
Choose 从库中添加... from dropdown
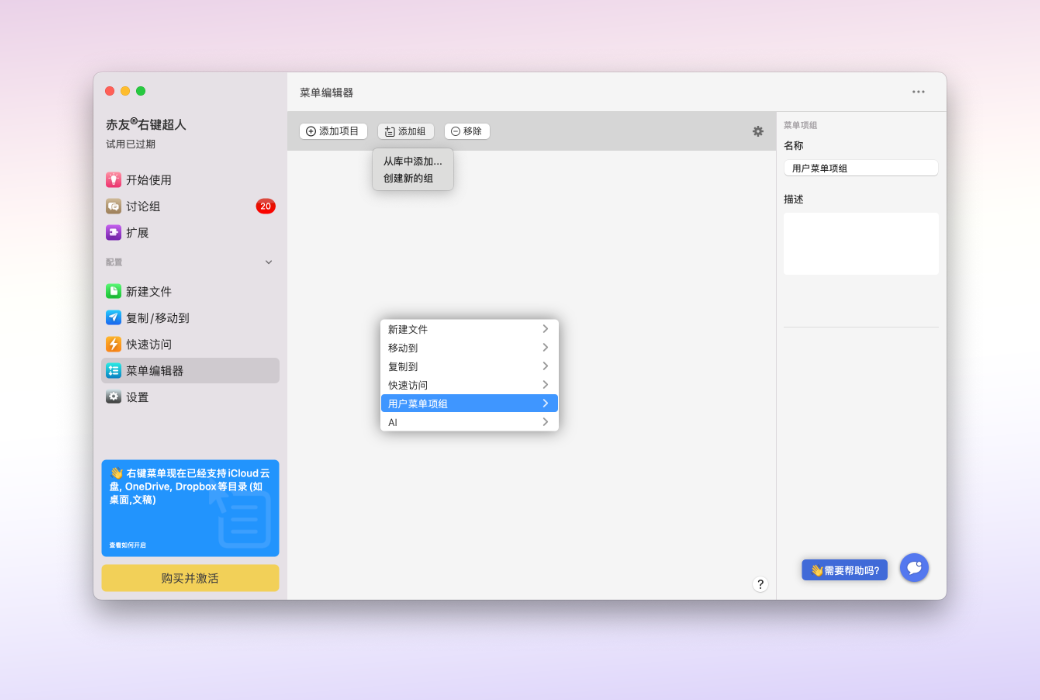pyautogui.click(x=413, y=161)
